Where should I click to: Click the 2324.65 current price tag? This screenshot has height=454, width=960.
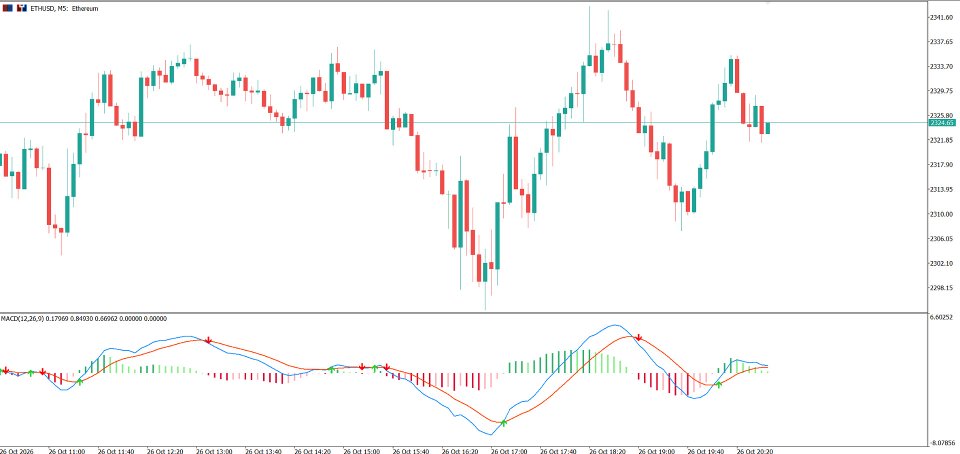point(942,123)
